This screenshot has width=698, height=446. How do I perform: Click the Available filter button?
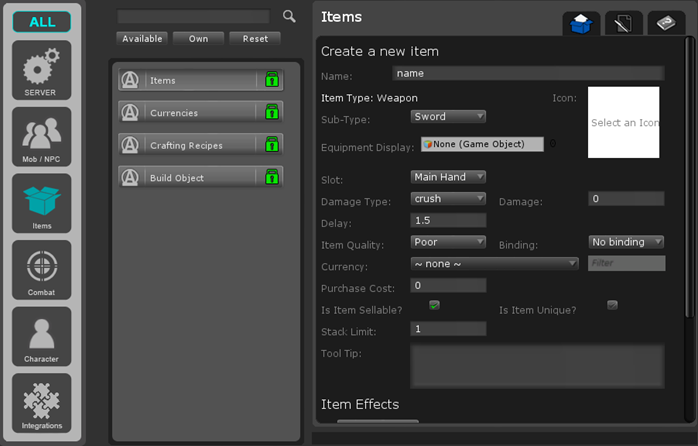tap(142, 39)
